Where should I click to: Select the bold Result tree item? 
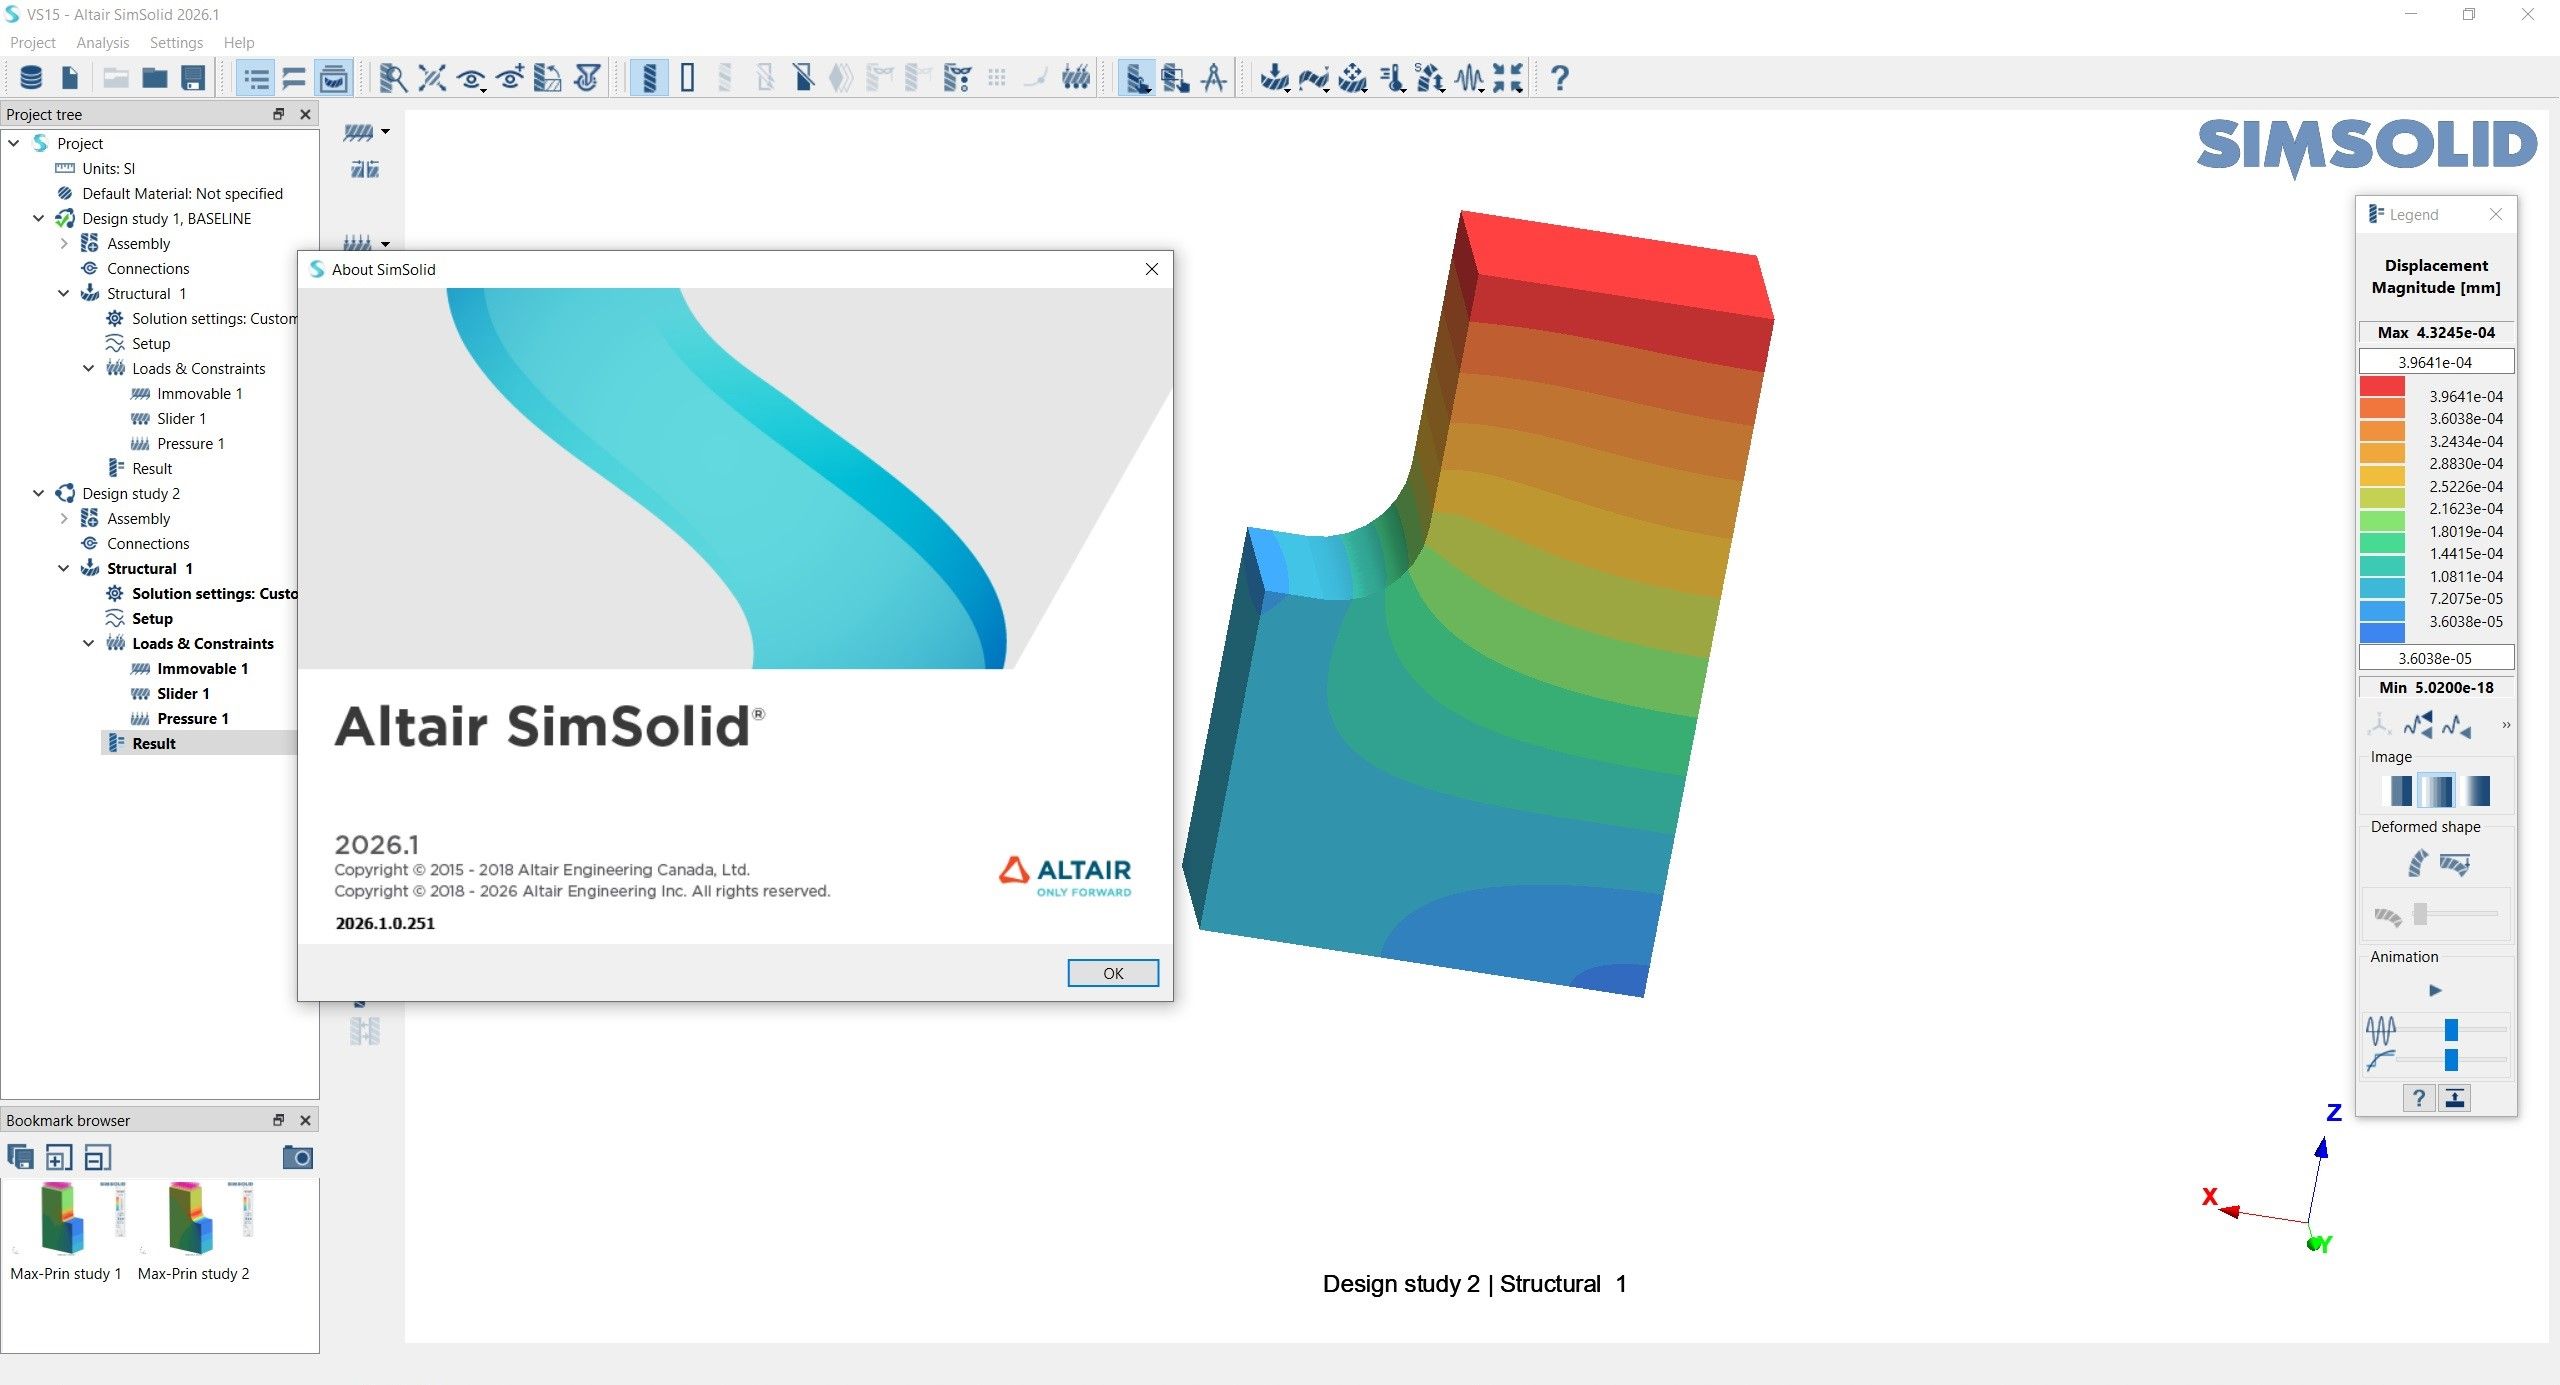(x=153, y=743)
